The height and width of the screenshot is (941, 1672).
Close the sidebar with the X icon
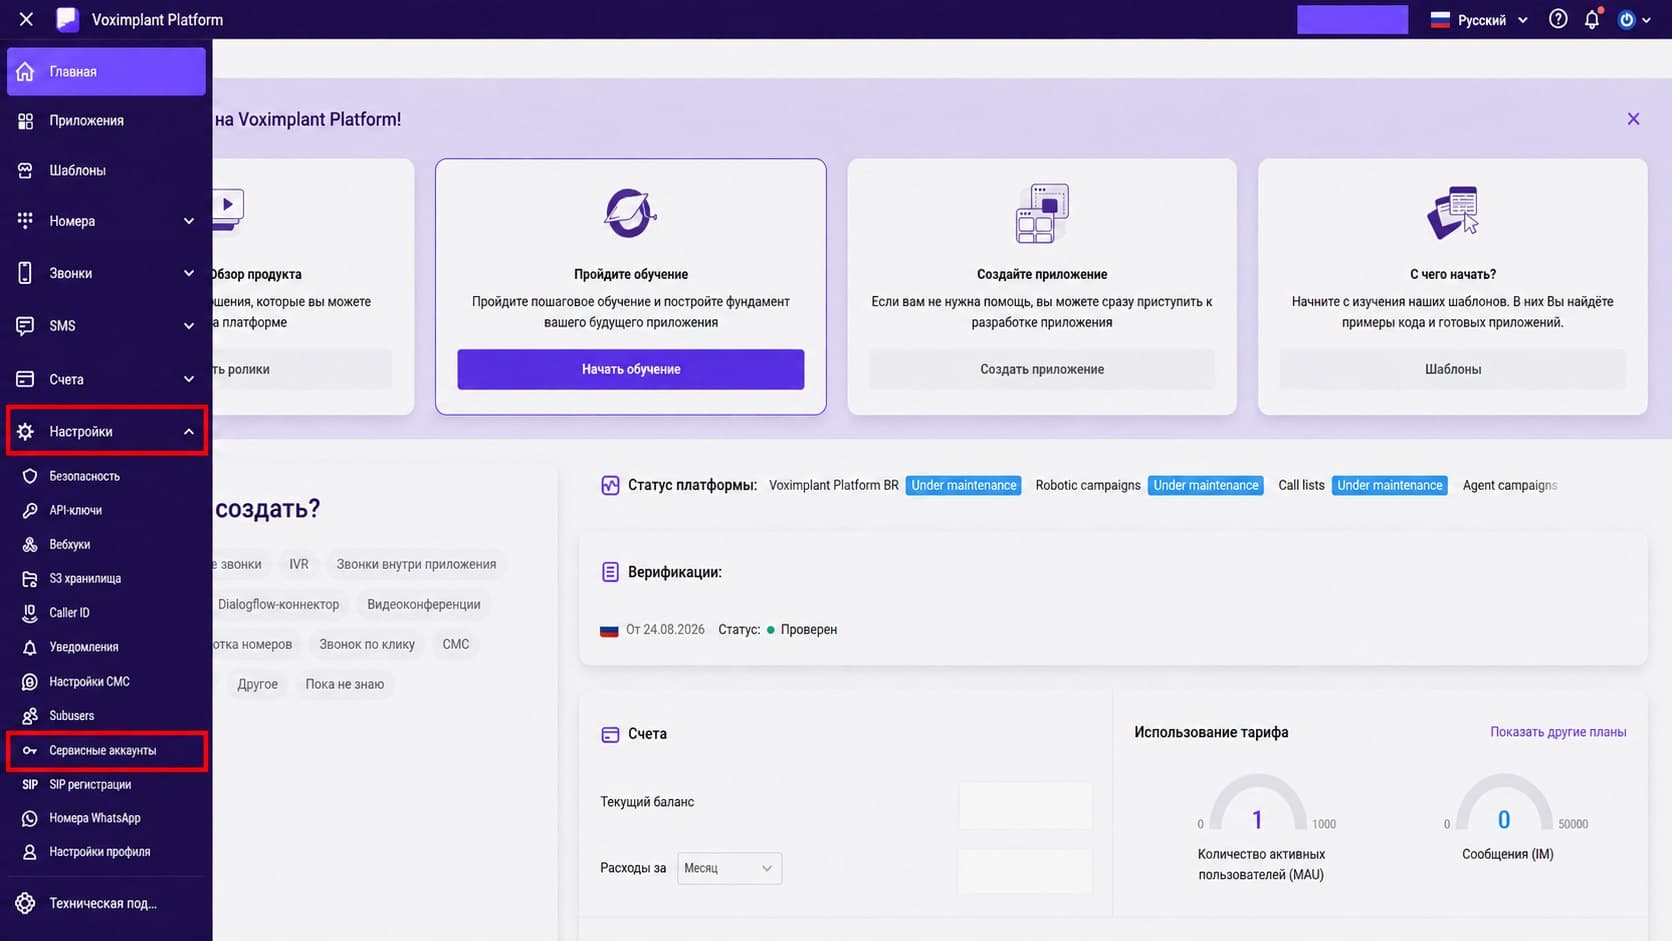(x=26, y=19)
